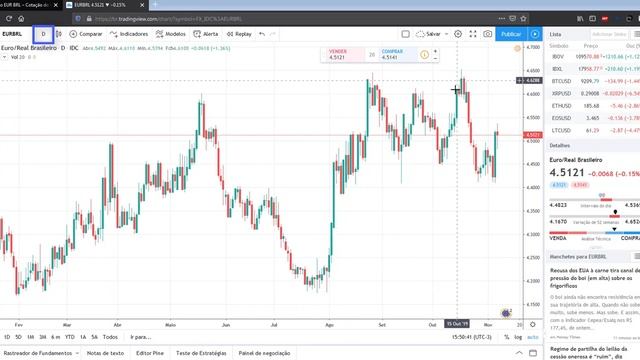The height and width of the screenshot is (360, 640).
Task: Click the COMPRAR 4.5141 buy button
Action: pyautogui.click(x=398, y=54)
